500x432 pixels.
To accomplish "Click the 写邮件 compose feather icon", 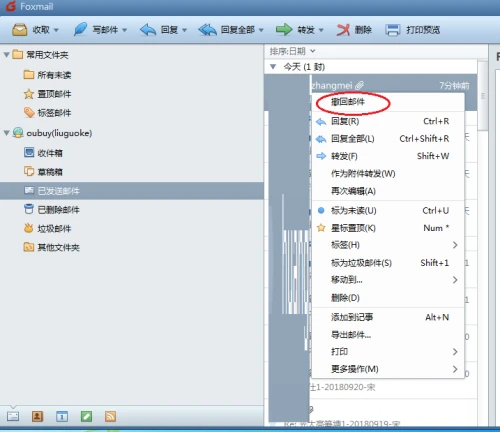I will [x=80, y=29].
